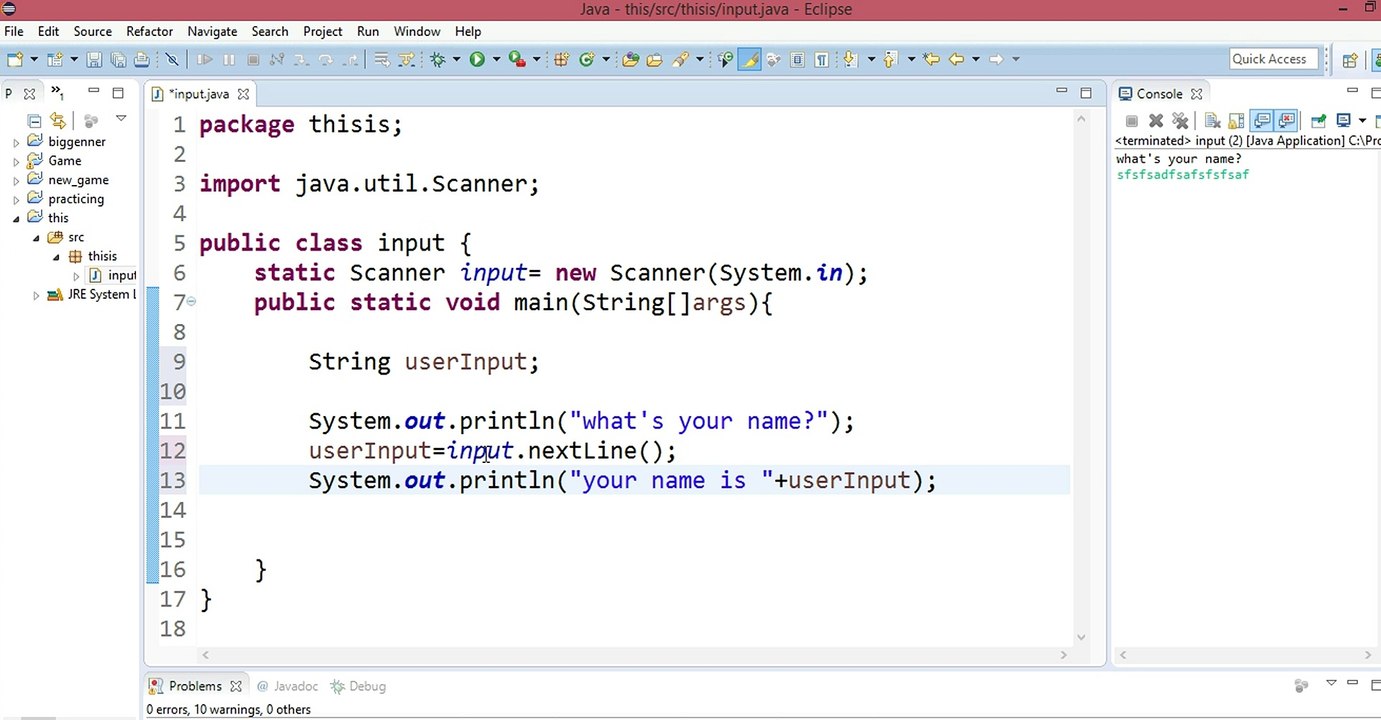Open dropdown next to Run button
Image resolution: width=1381 pixels, height=720 pixels.
point(496,59)
